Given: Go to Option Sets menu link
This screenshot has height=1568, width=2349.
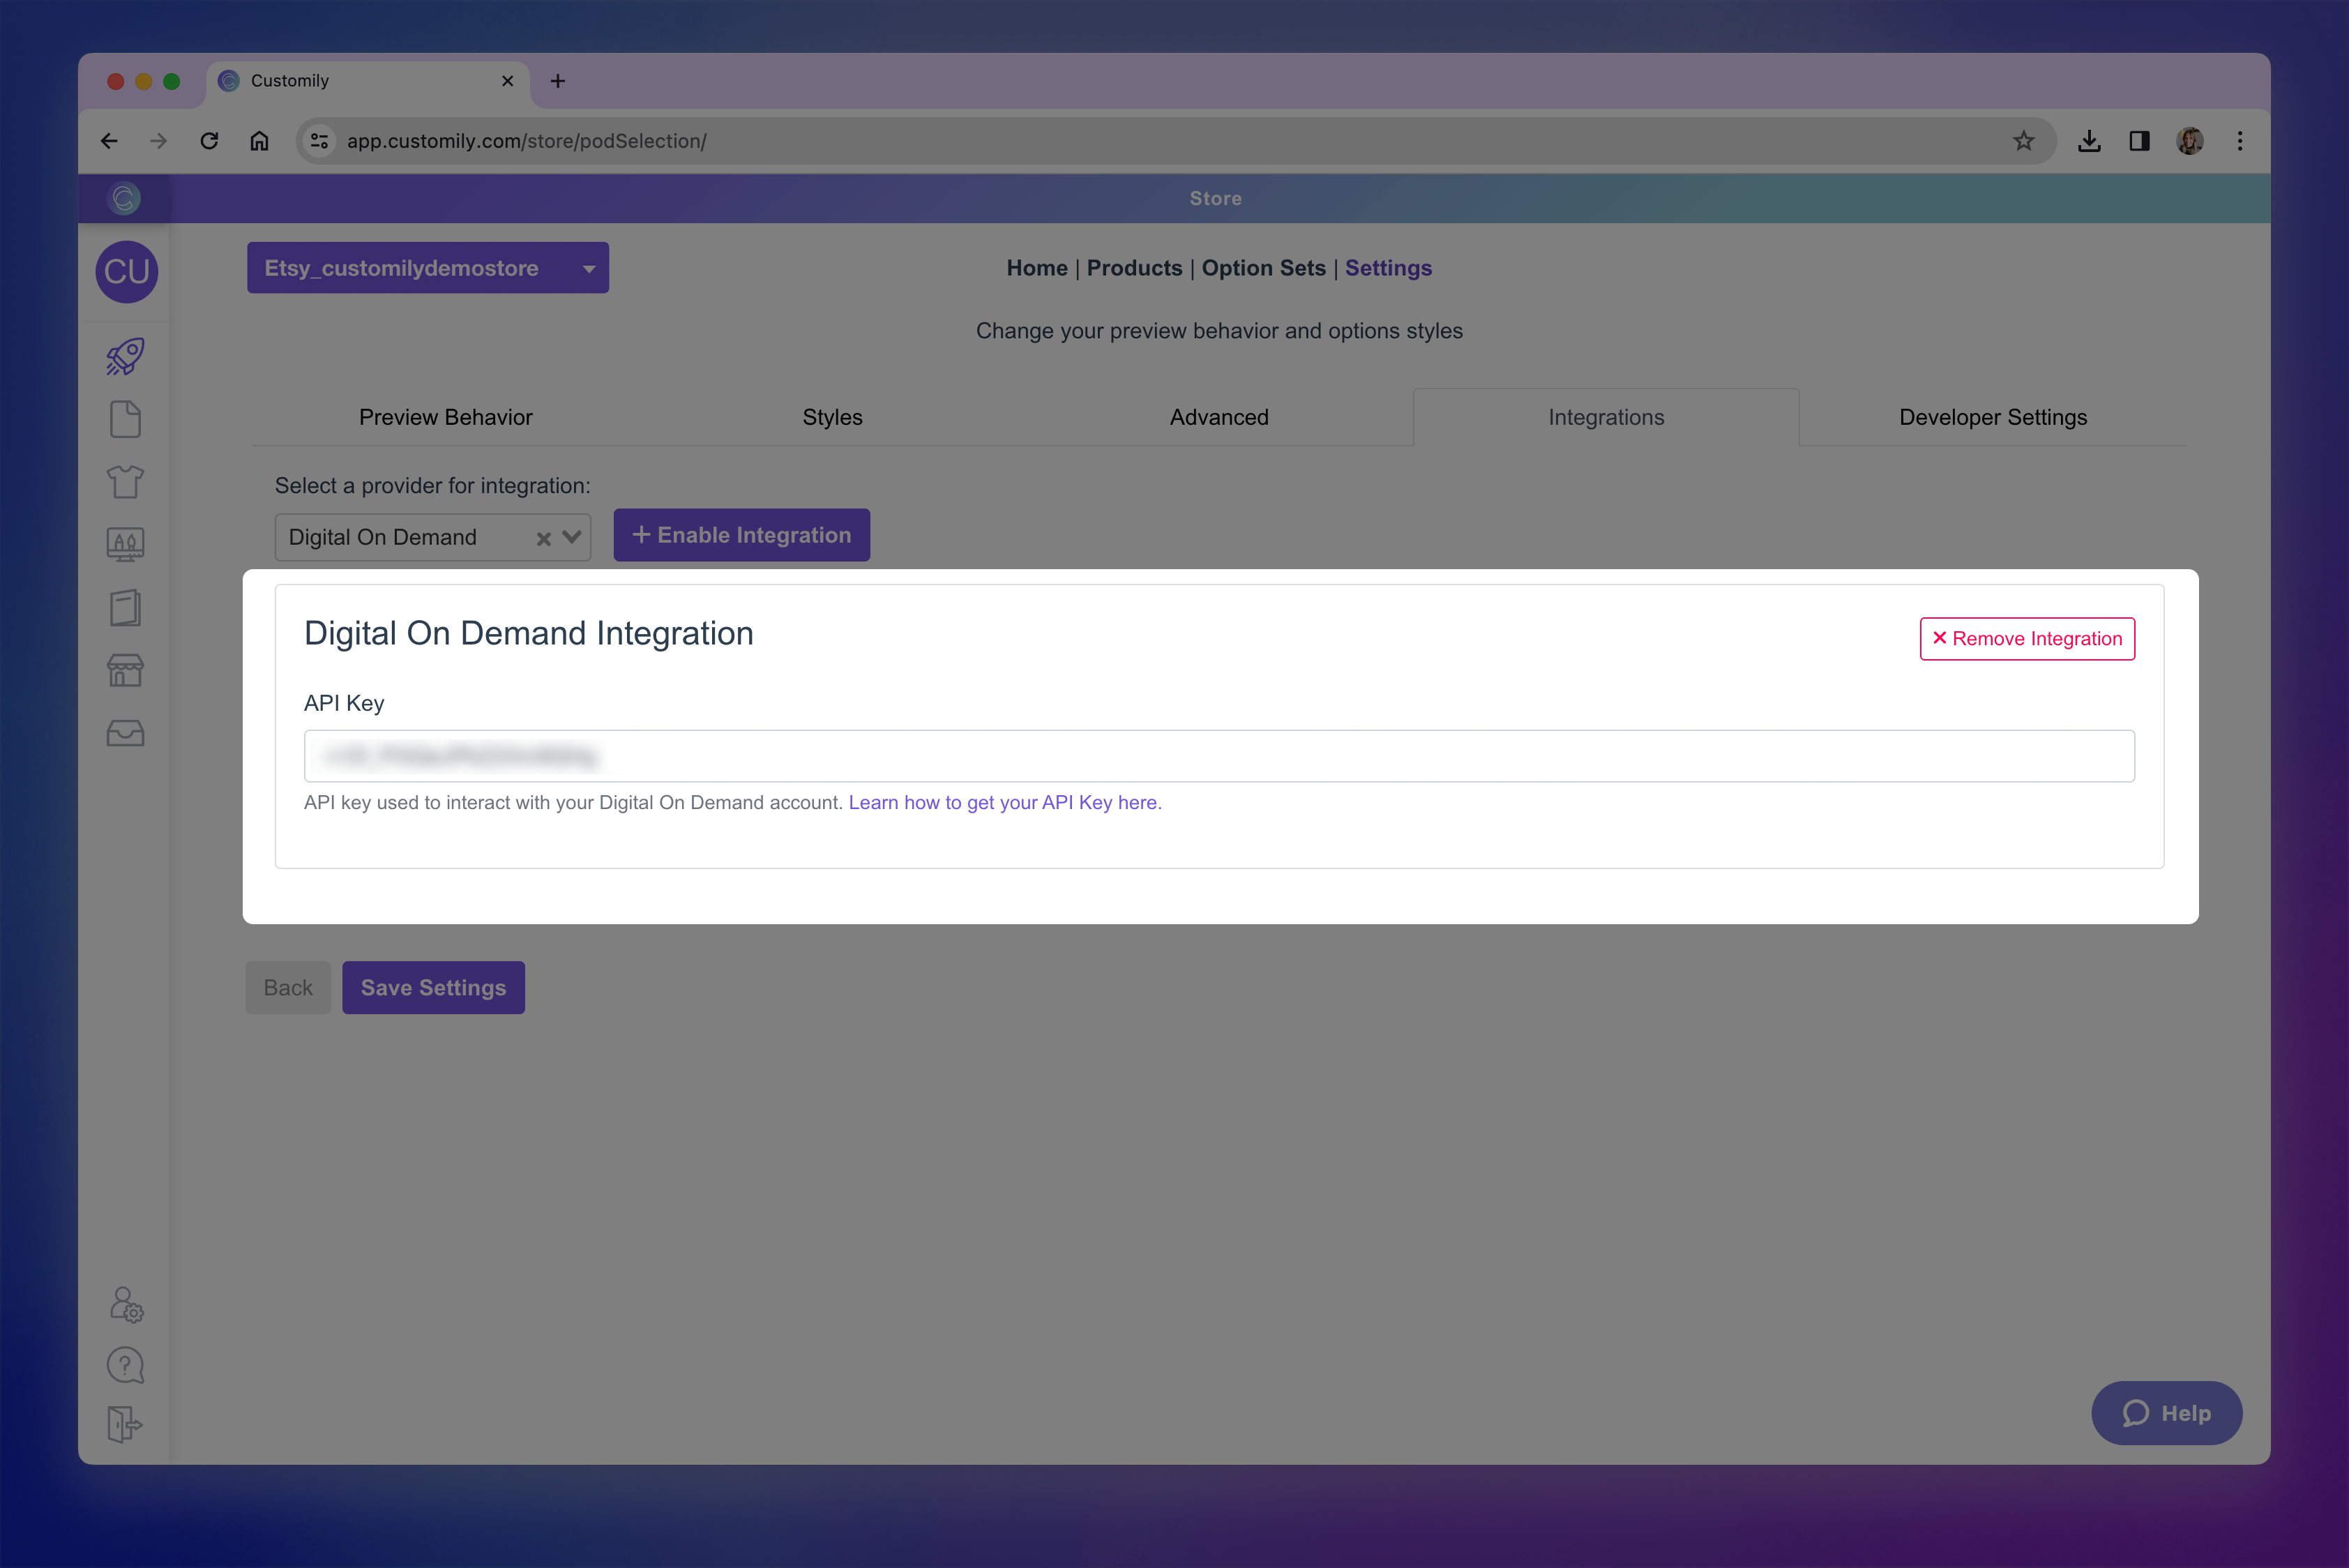Looking at the screenshot, I should tap(1263, 268).
